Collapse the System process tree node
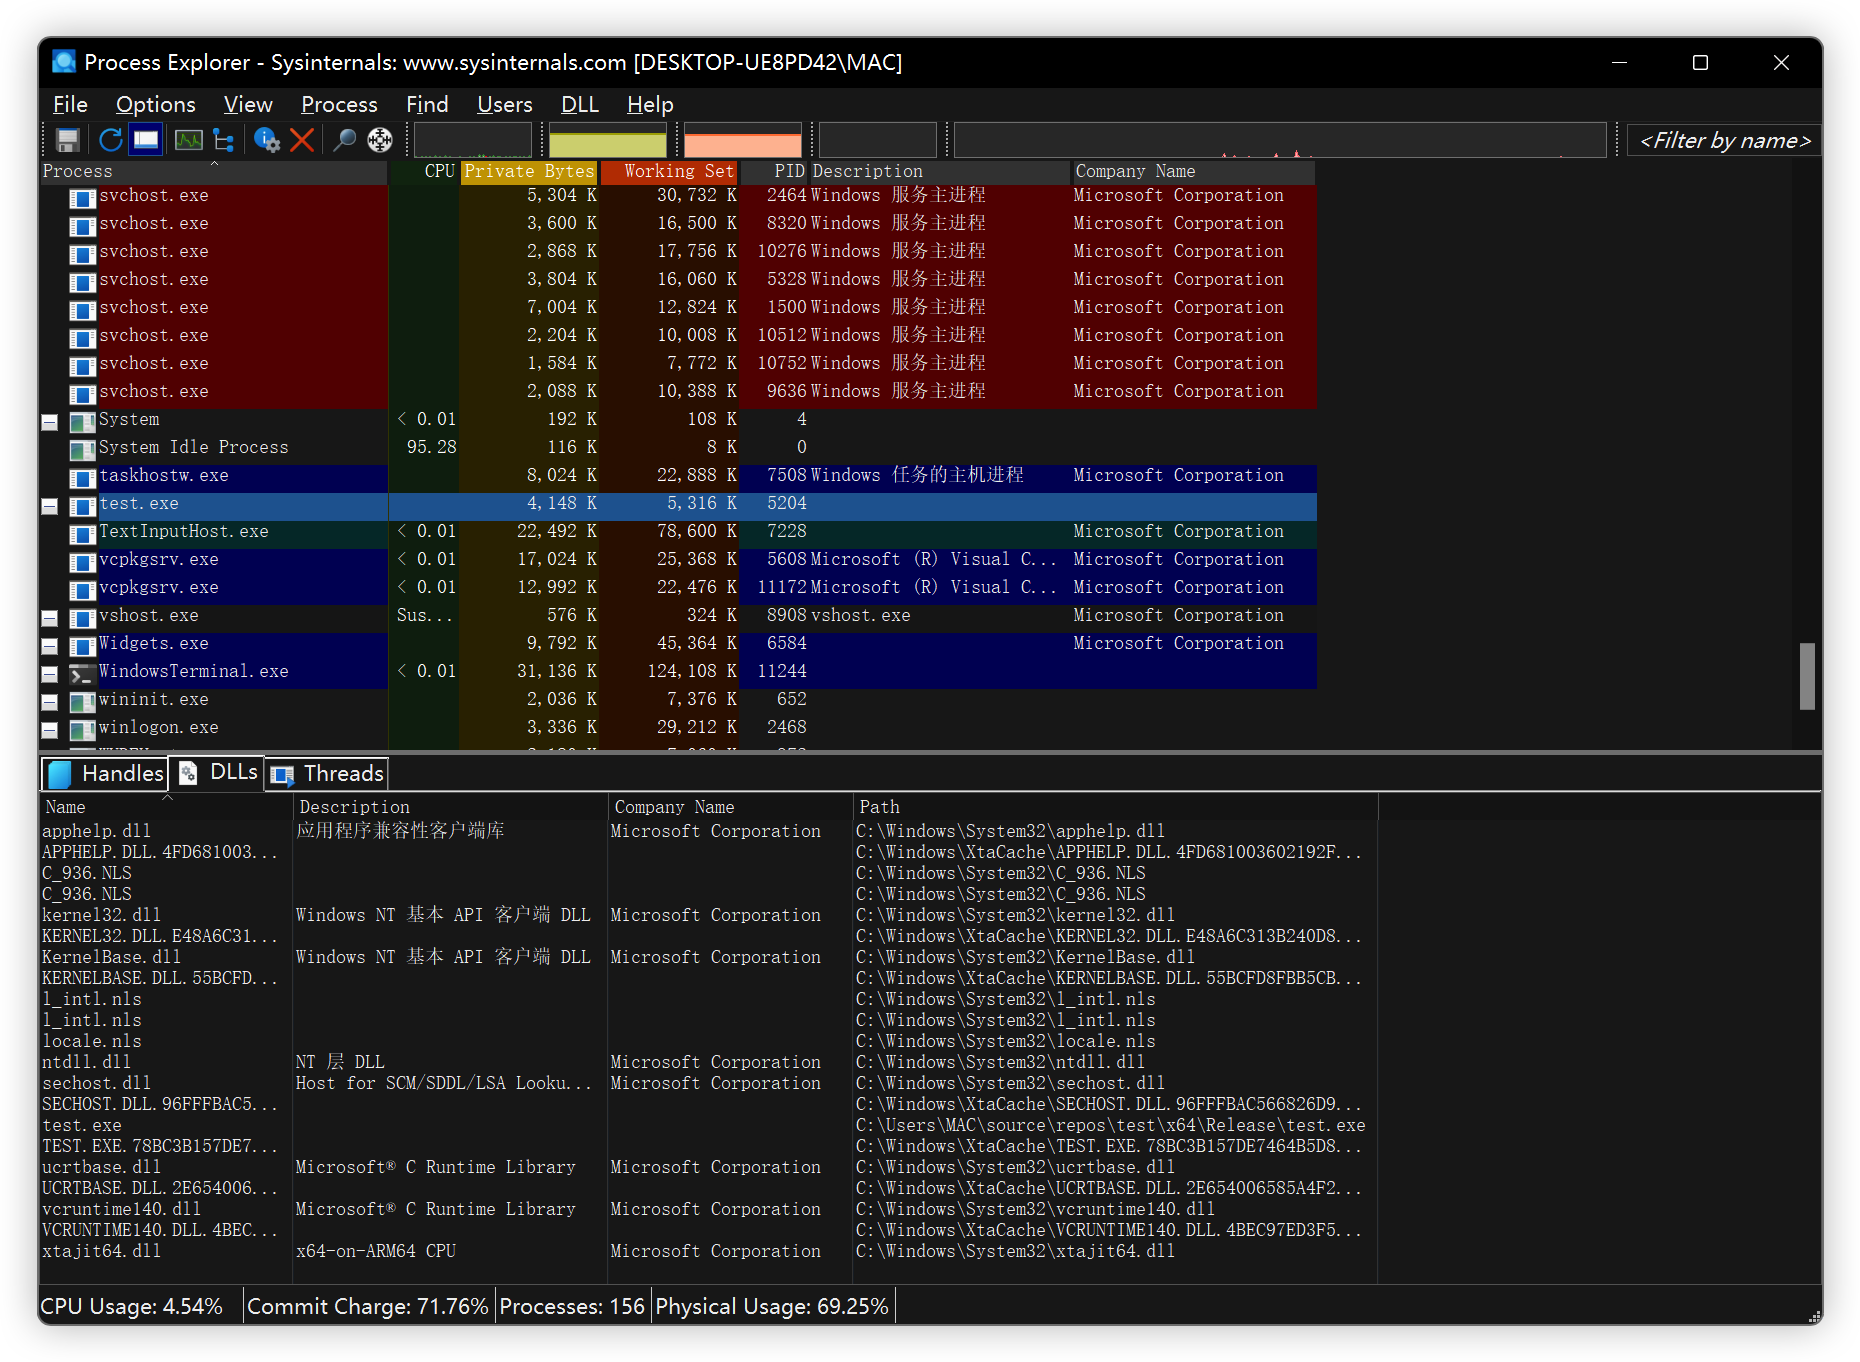Screen dimensions: 1860x1362 pyautogui.click(x=49, y=422)
